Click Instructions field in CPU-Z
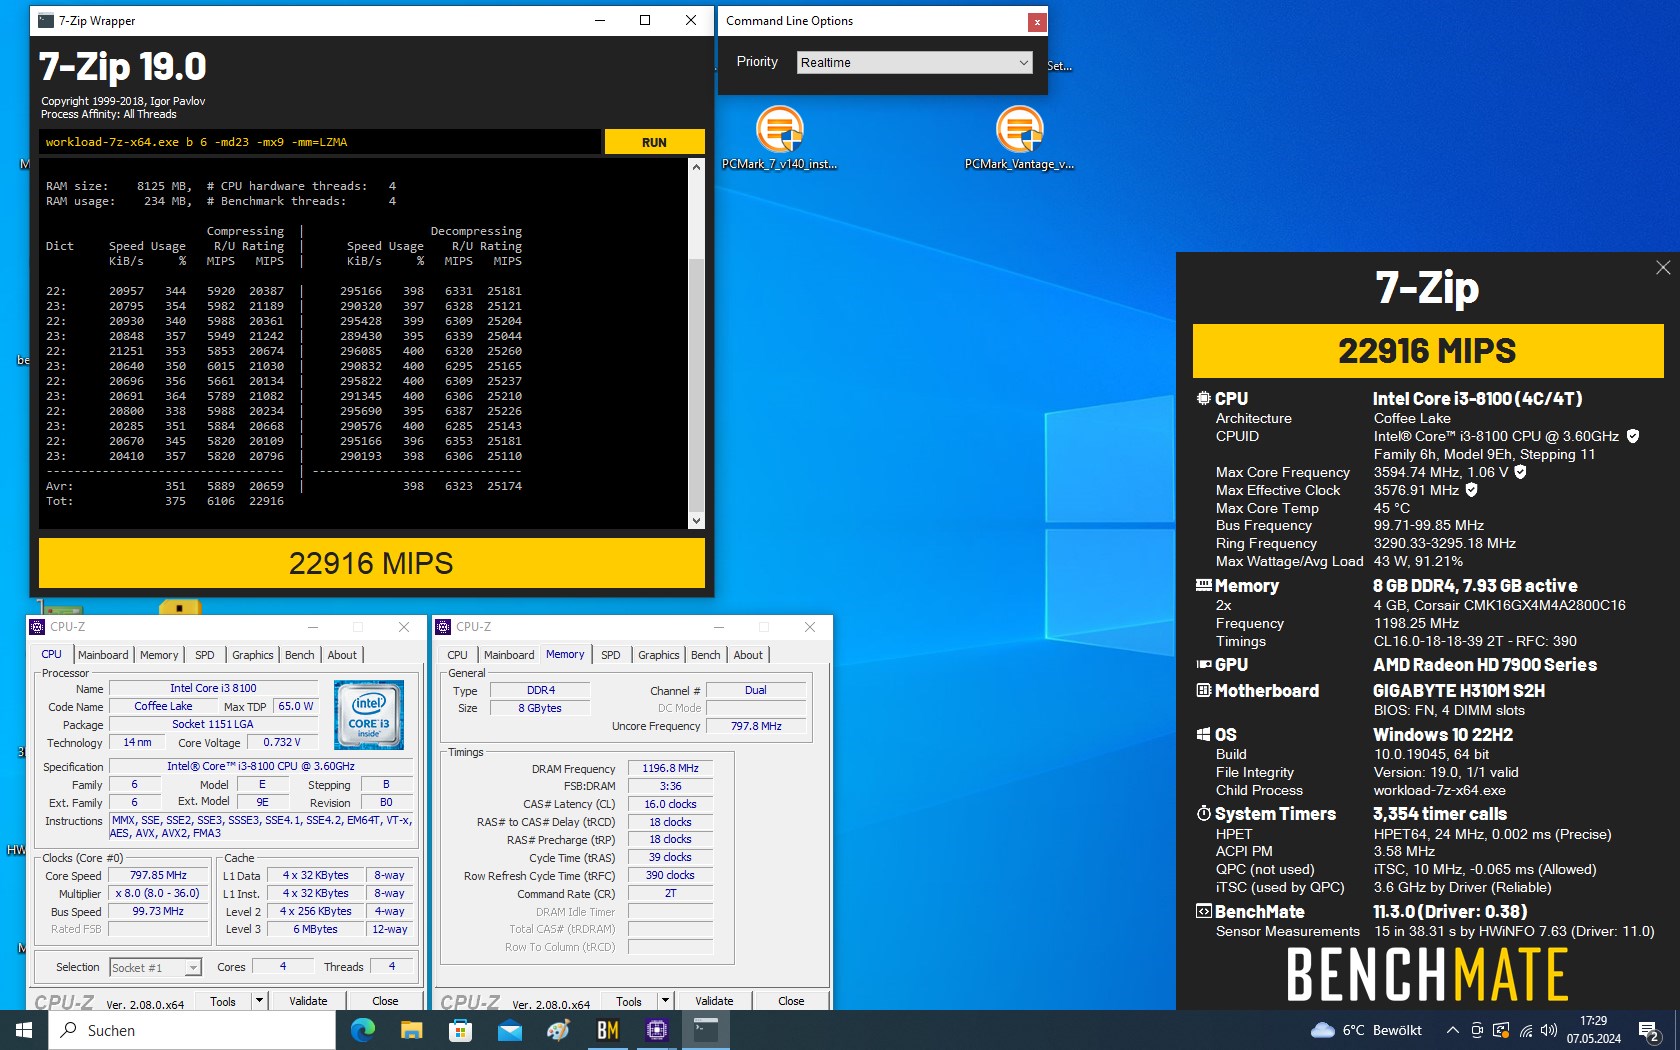1680x1050 pixels. coord(261,826)
